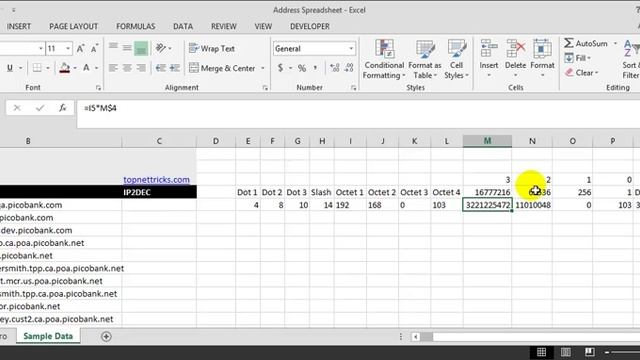This screenshot has width=640, height=360.
Task: Increase decimal places
Action: point(335,68)
